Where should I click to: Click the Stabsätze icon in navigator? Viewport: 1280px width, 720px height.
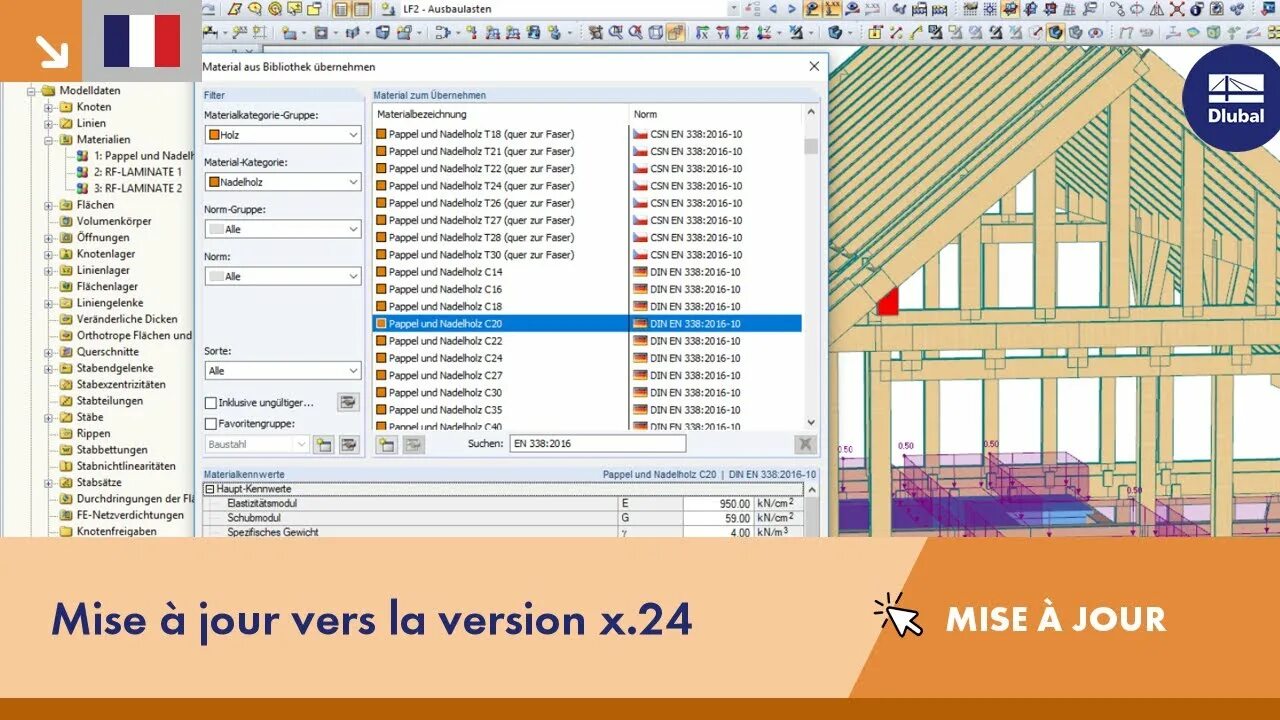[x=66, y=483]
